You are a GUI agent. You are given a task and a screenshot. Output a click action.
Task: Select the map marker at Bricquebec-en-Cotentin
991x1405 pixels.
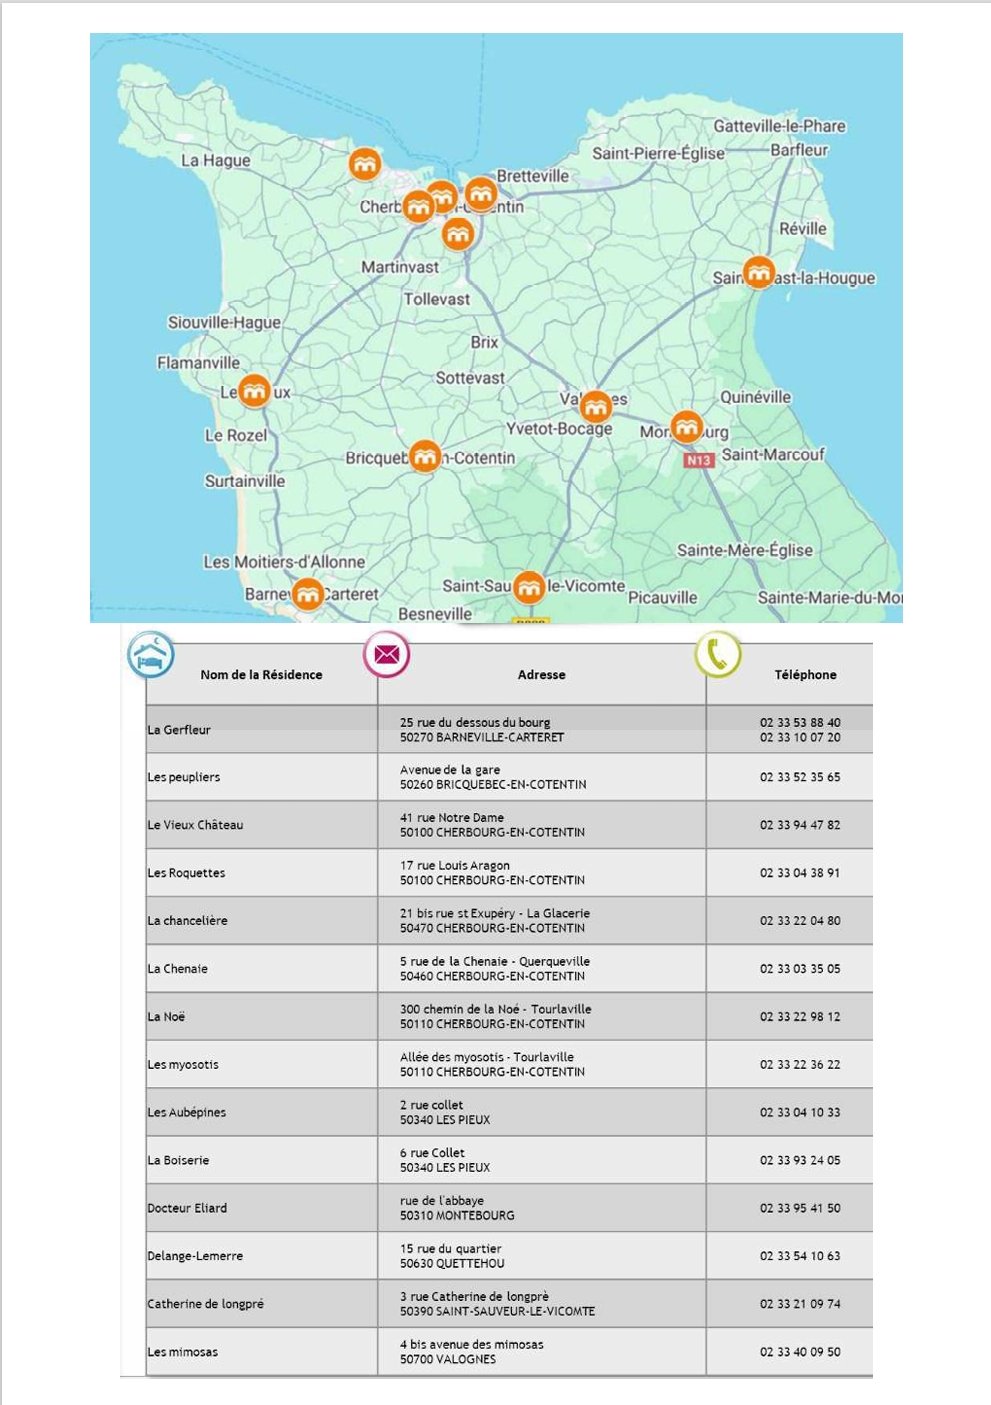(425, 456)
